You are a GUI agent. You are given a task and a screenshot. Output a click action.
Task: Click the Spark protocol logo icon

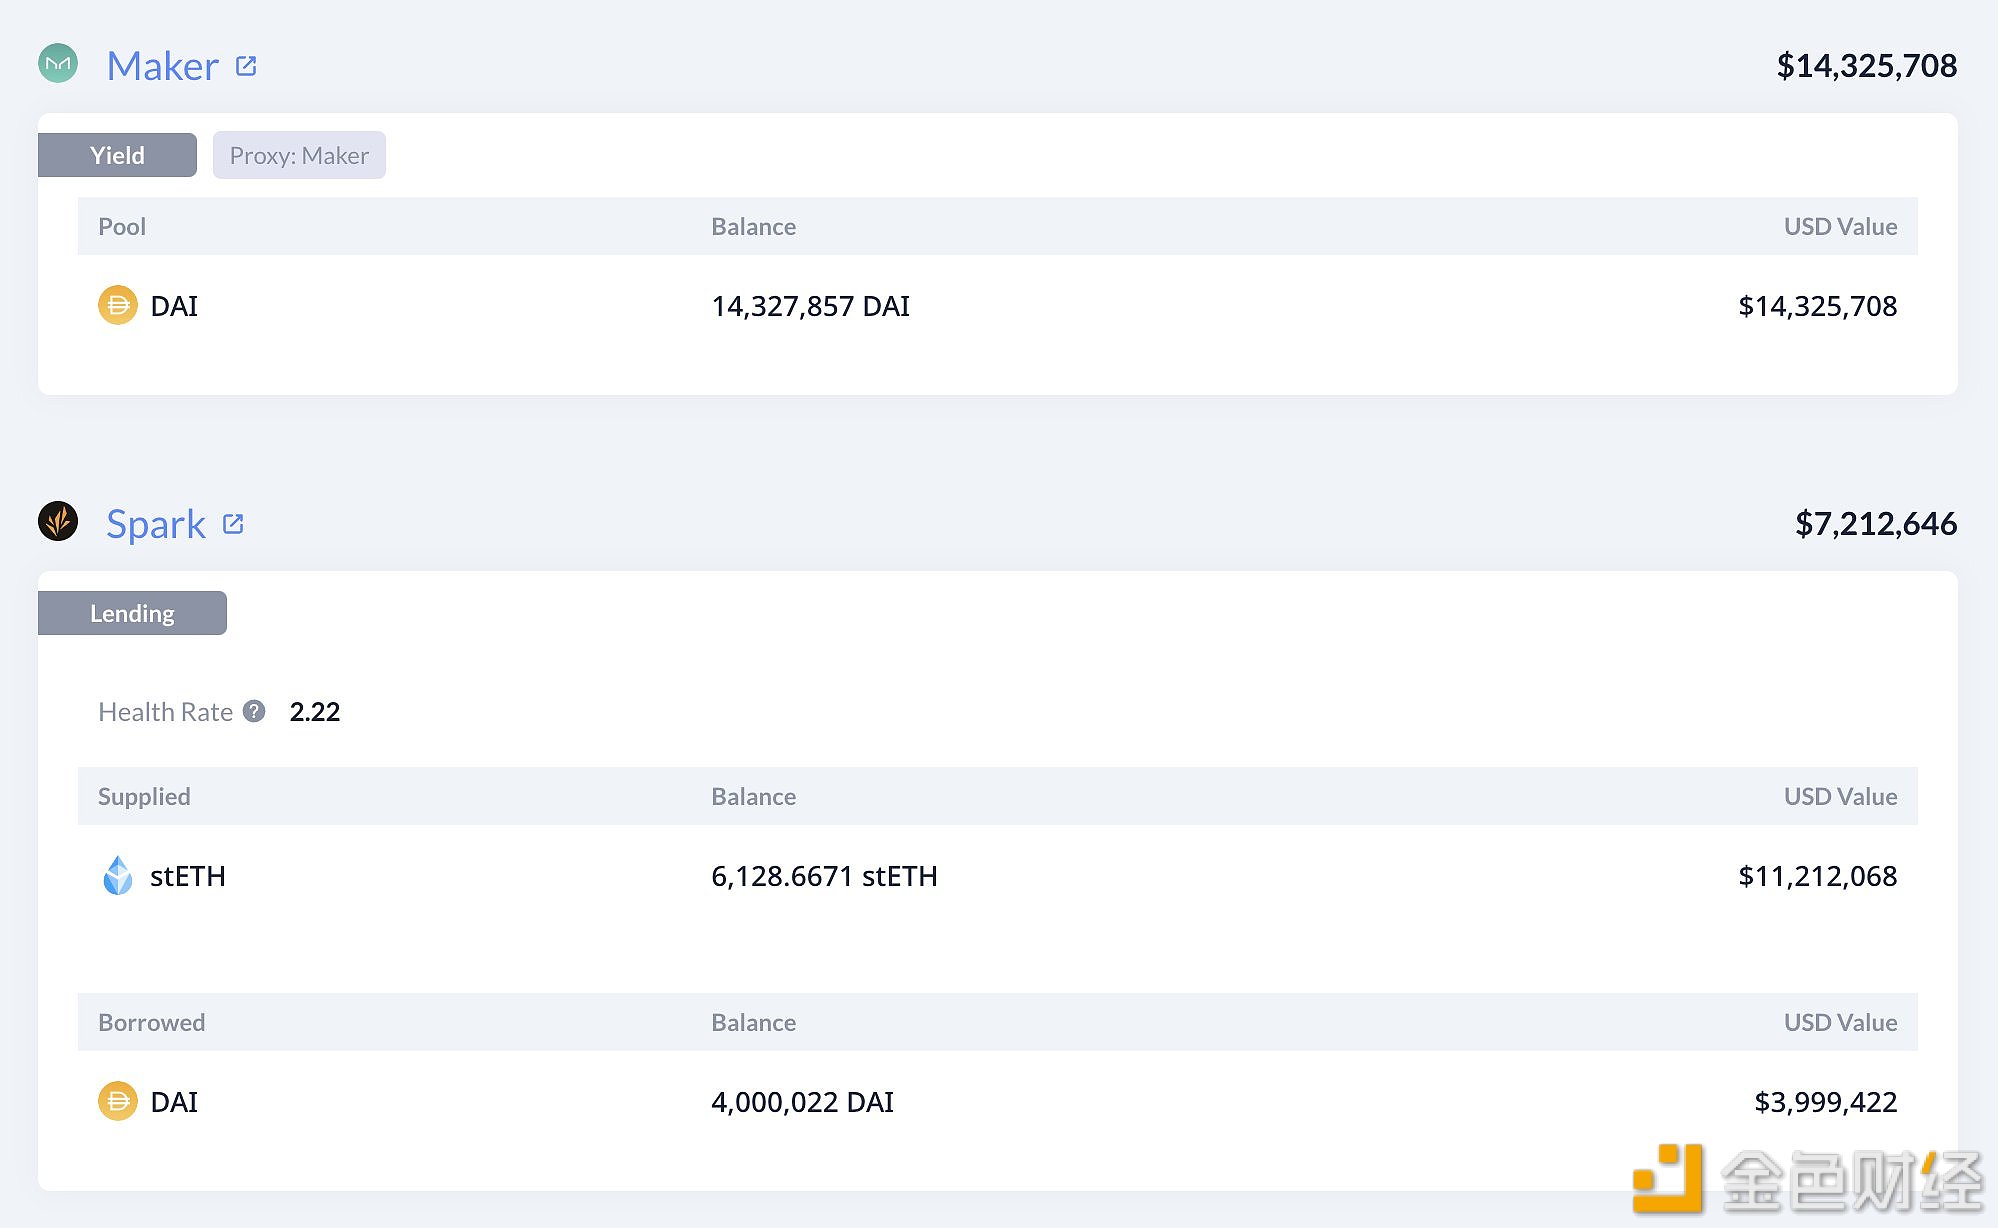coord(58,521)
